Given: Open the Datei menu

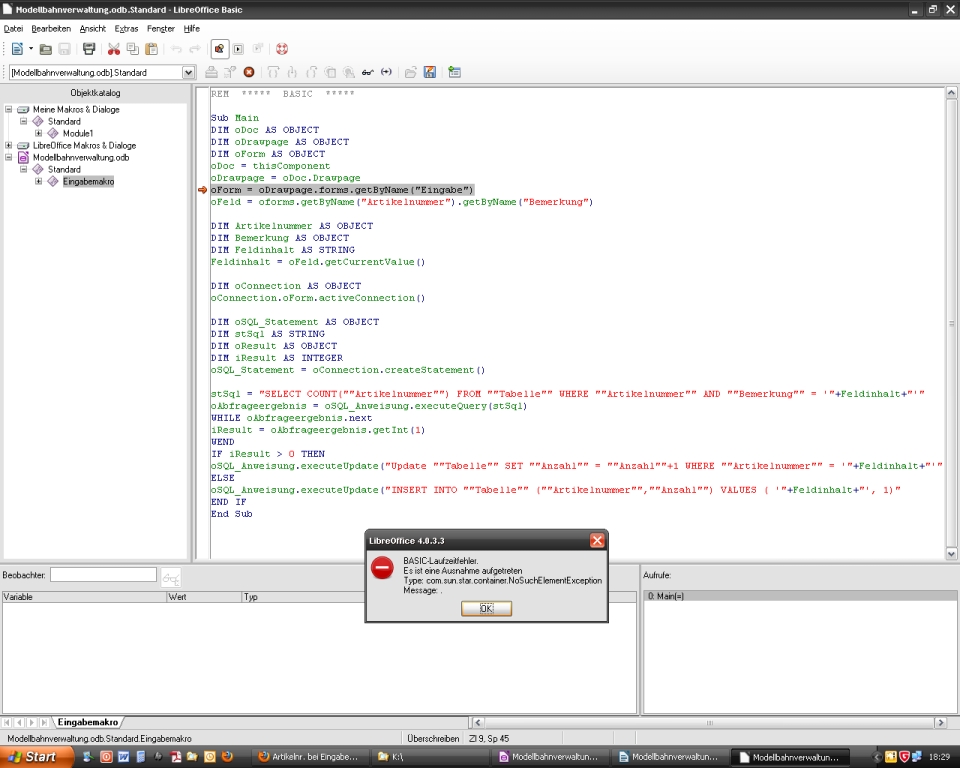Looking at the screenshot, I should tap(13, 29).
